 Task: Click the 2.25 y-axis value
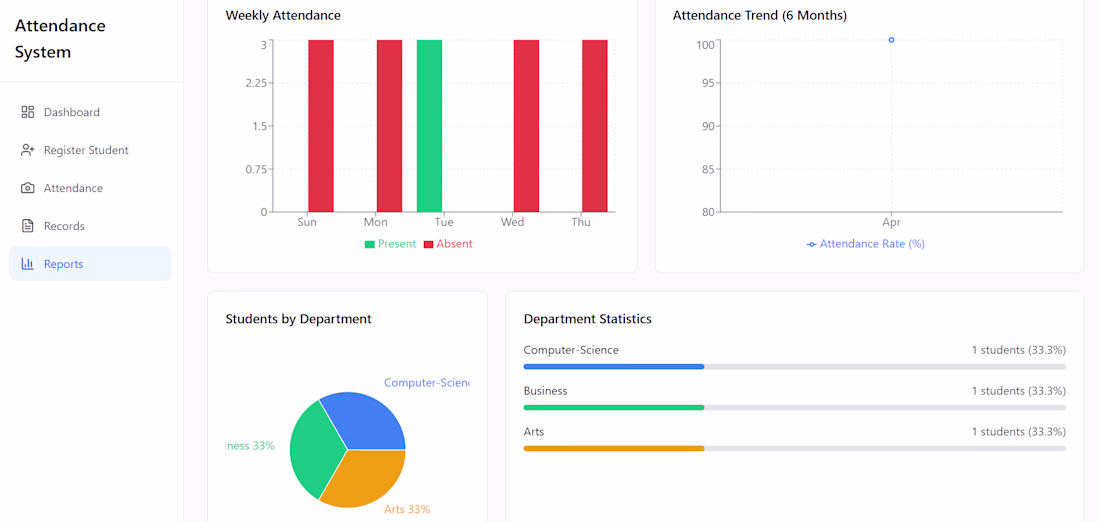coord(255,83)
